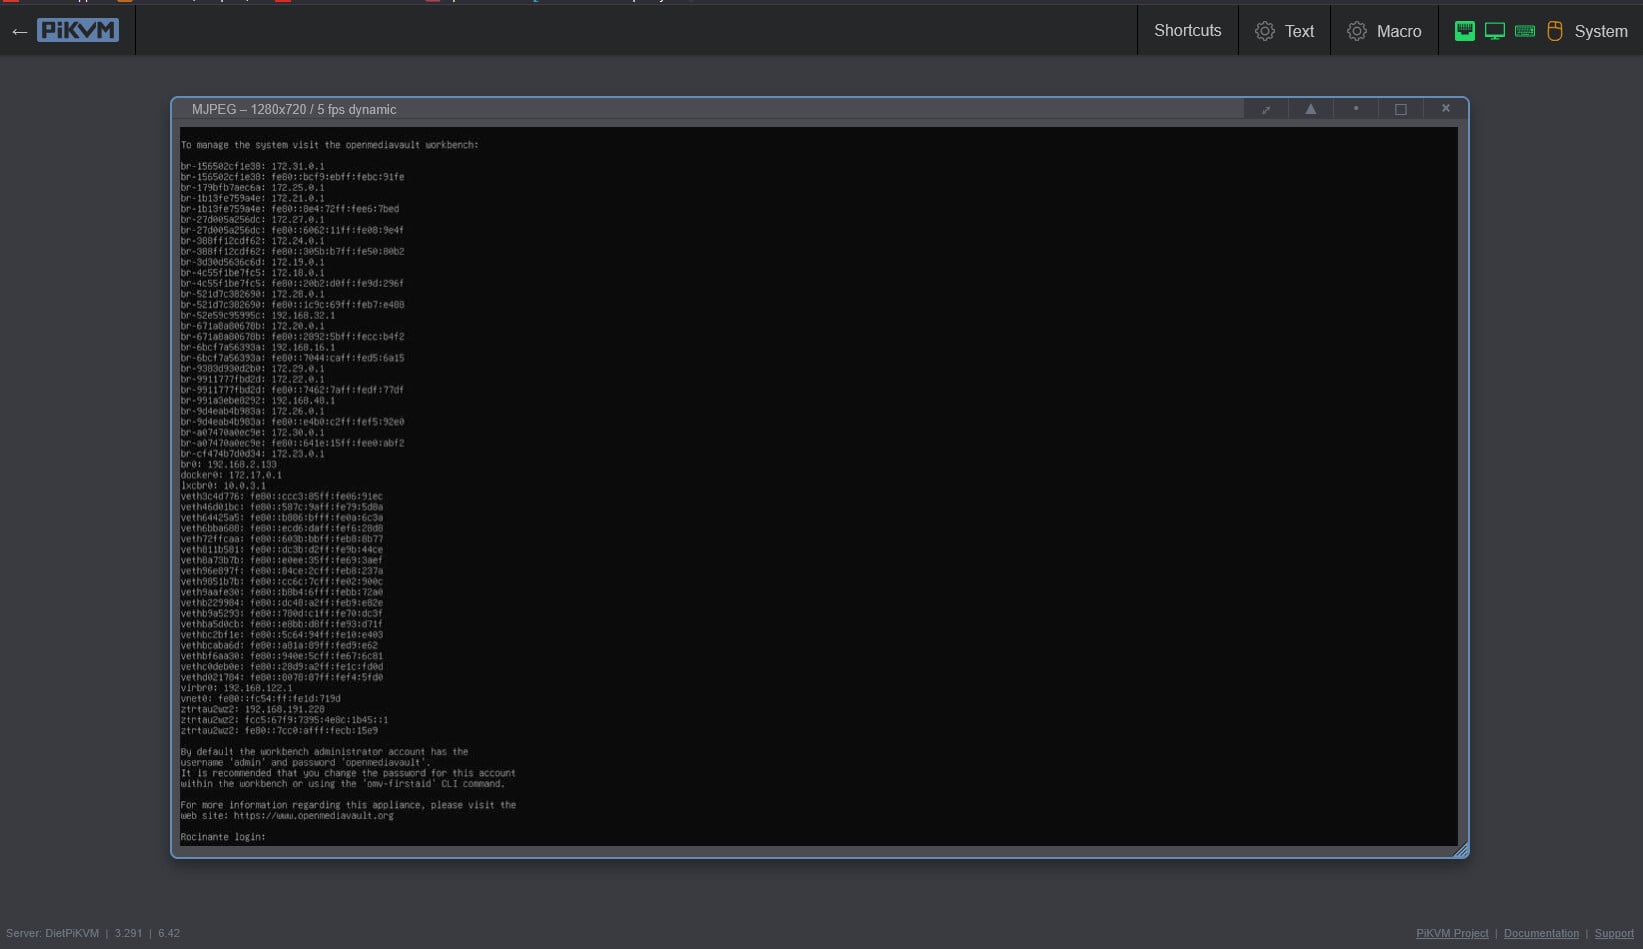
Task: Click the triangle full-tab button in stream window
Action: tap(1310, 109)
